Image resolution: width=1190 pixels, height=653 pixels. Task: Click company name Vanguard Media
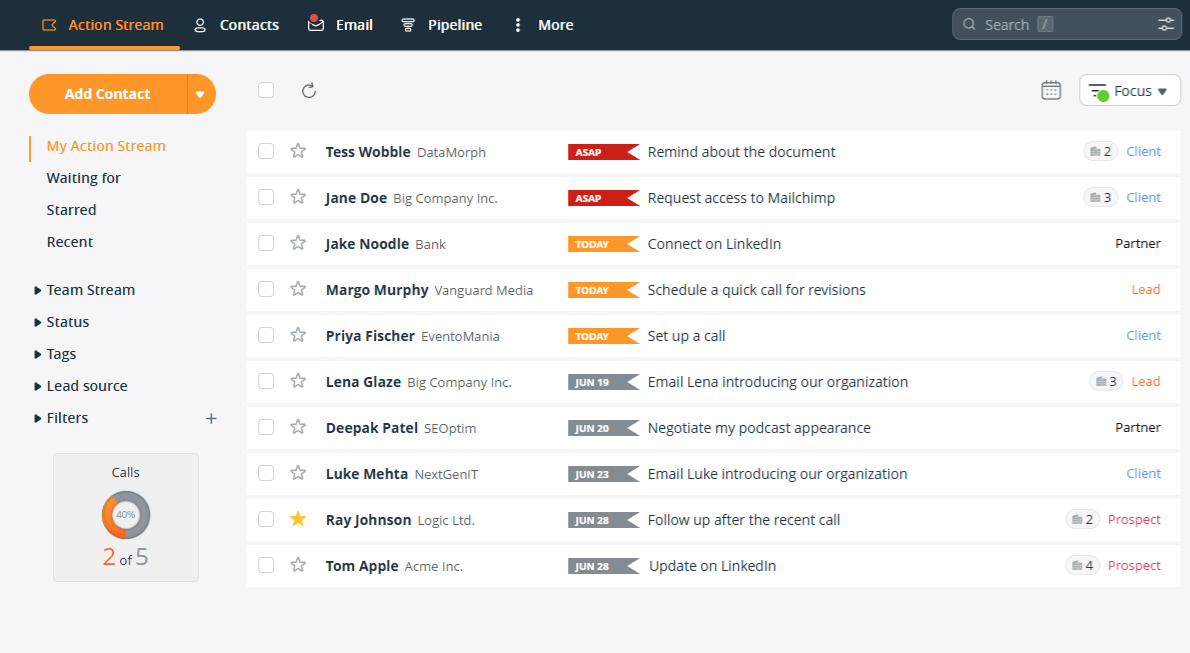coord(483,290)
